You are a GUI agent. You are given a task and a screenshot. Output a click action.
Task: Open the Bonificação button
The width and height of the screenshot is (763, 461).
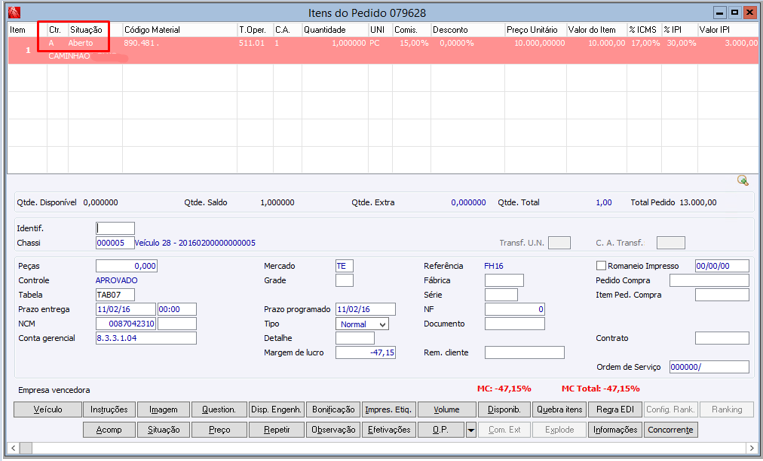333,410
